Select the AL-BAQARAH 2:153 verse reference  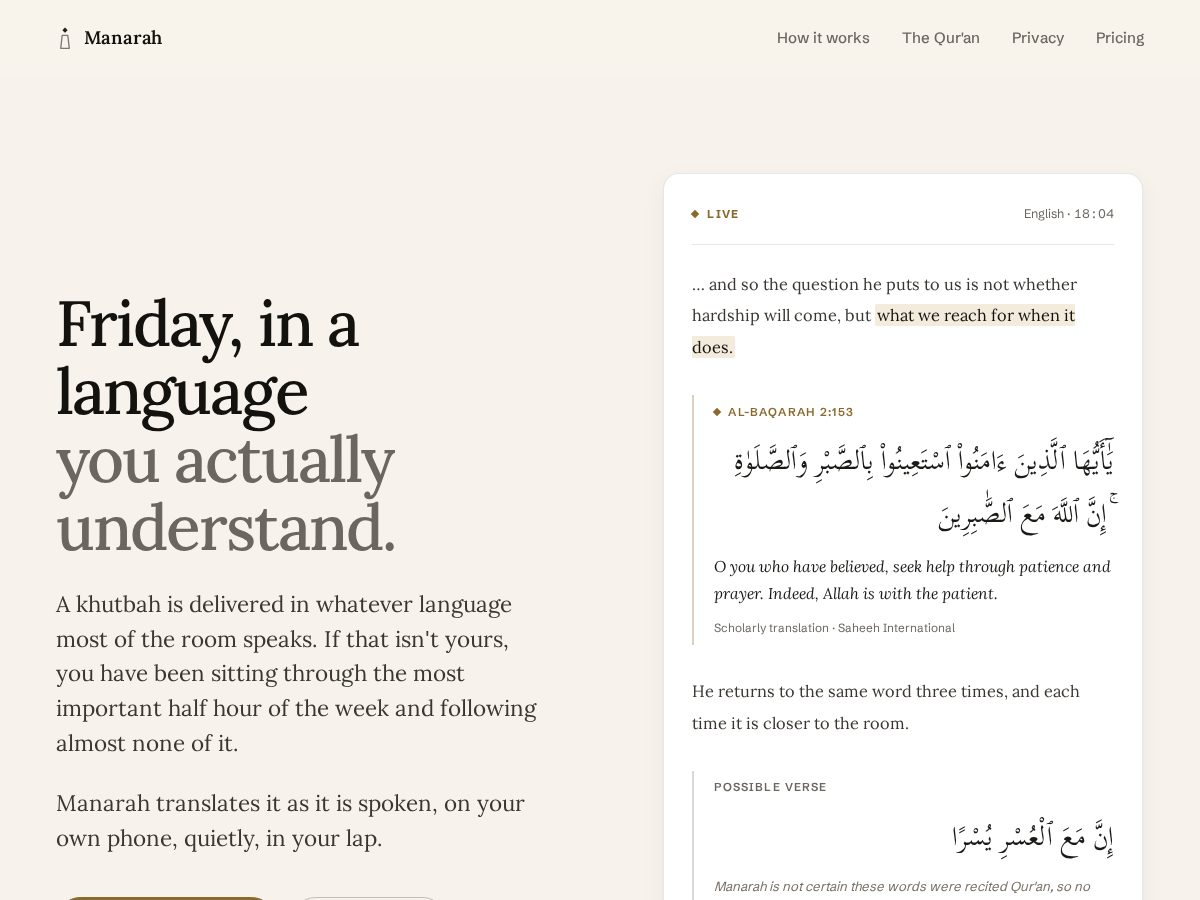click(x=791, y=412)
